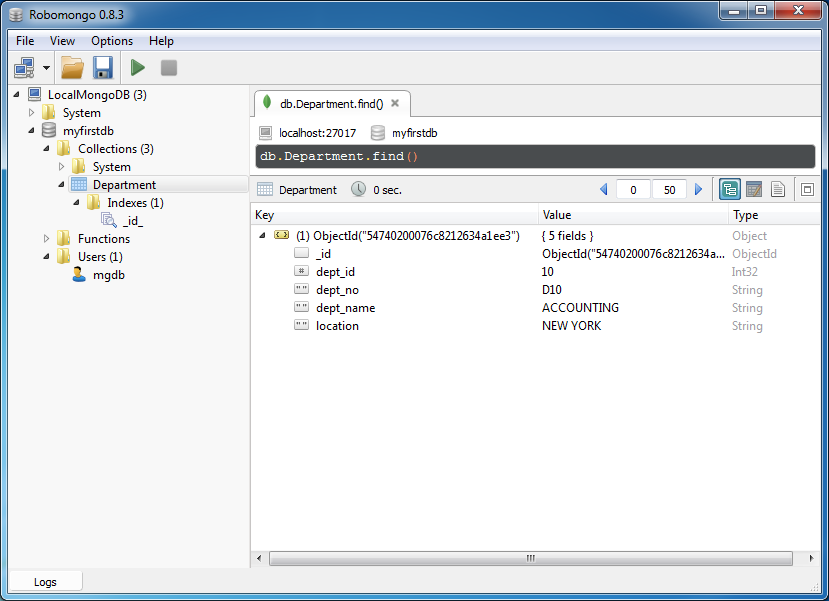Run the query with green play button
829x601 pixels.
click(x=138, y=68)
